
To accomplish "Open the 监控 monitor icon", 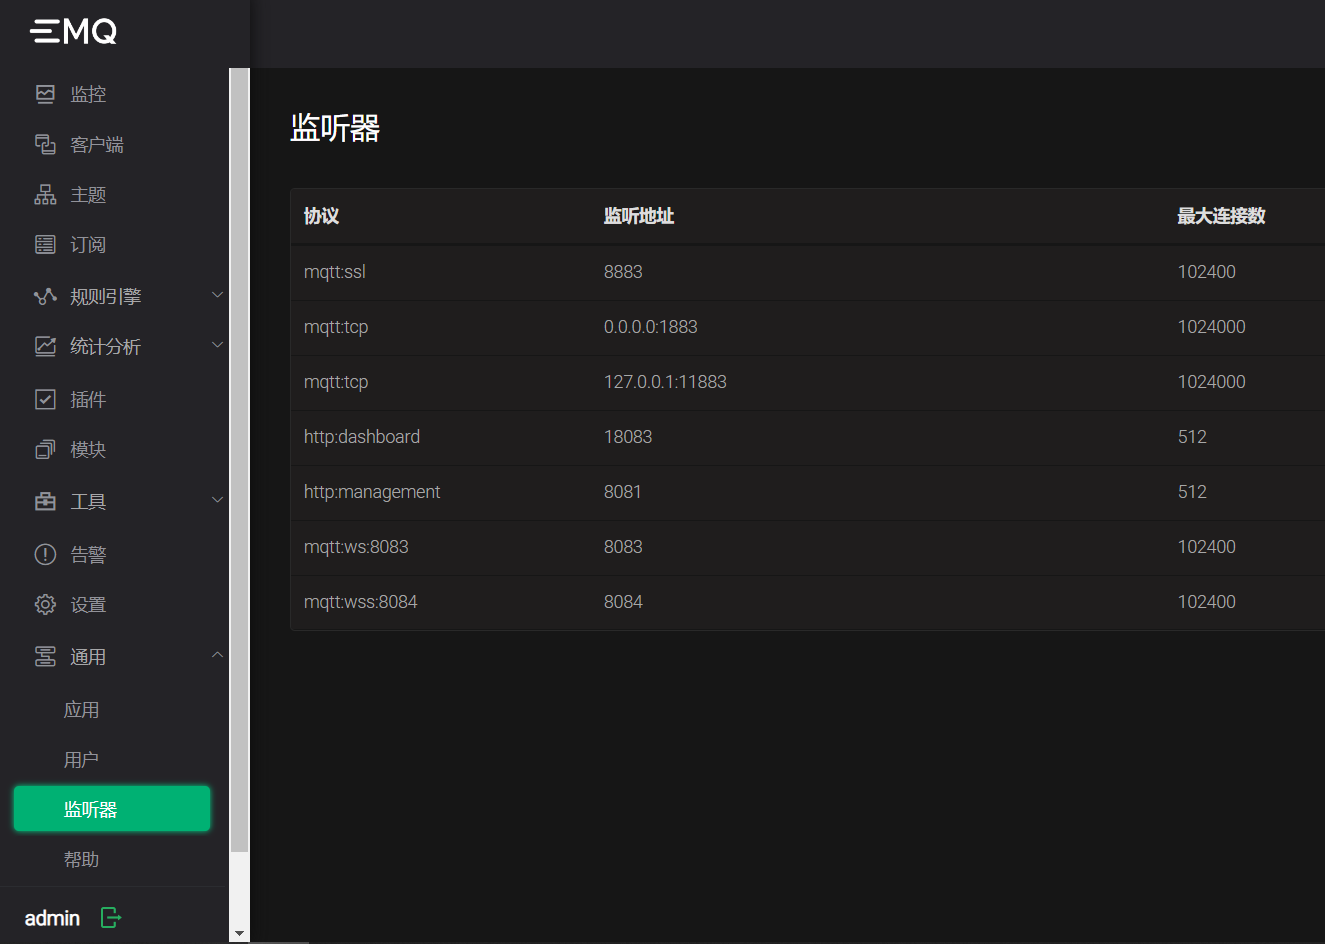I will [x=45, y=94].
